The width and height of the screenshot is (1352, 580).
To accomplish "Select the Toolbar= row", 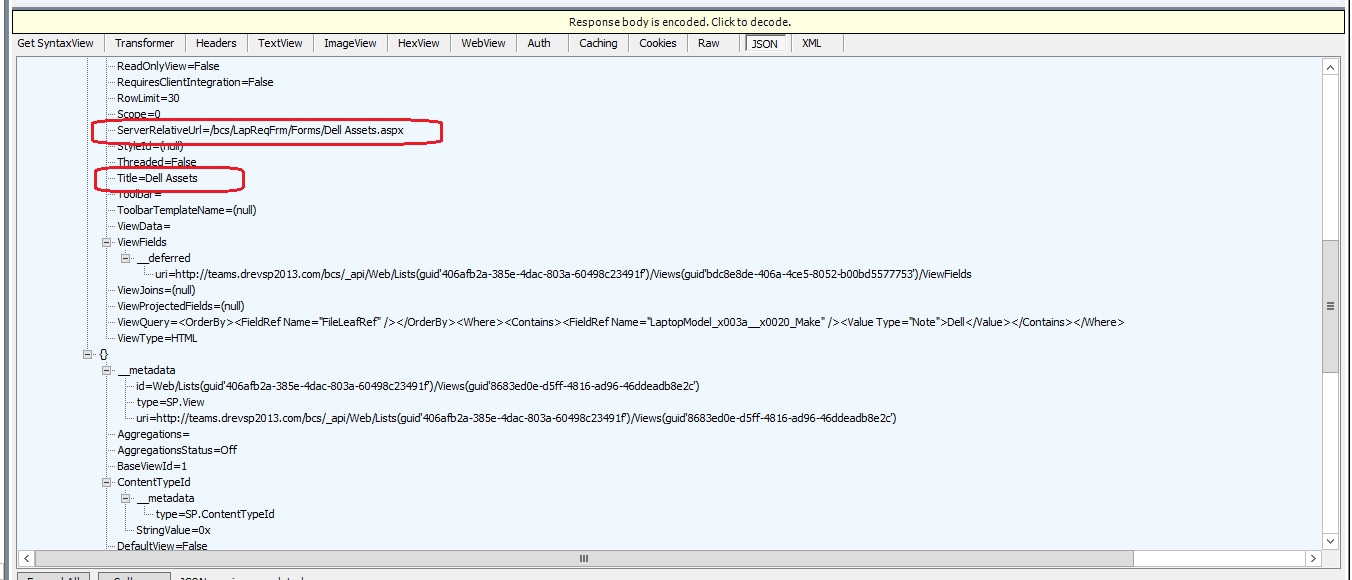I will click(x=139, y=194).
